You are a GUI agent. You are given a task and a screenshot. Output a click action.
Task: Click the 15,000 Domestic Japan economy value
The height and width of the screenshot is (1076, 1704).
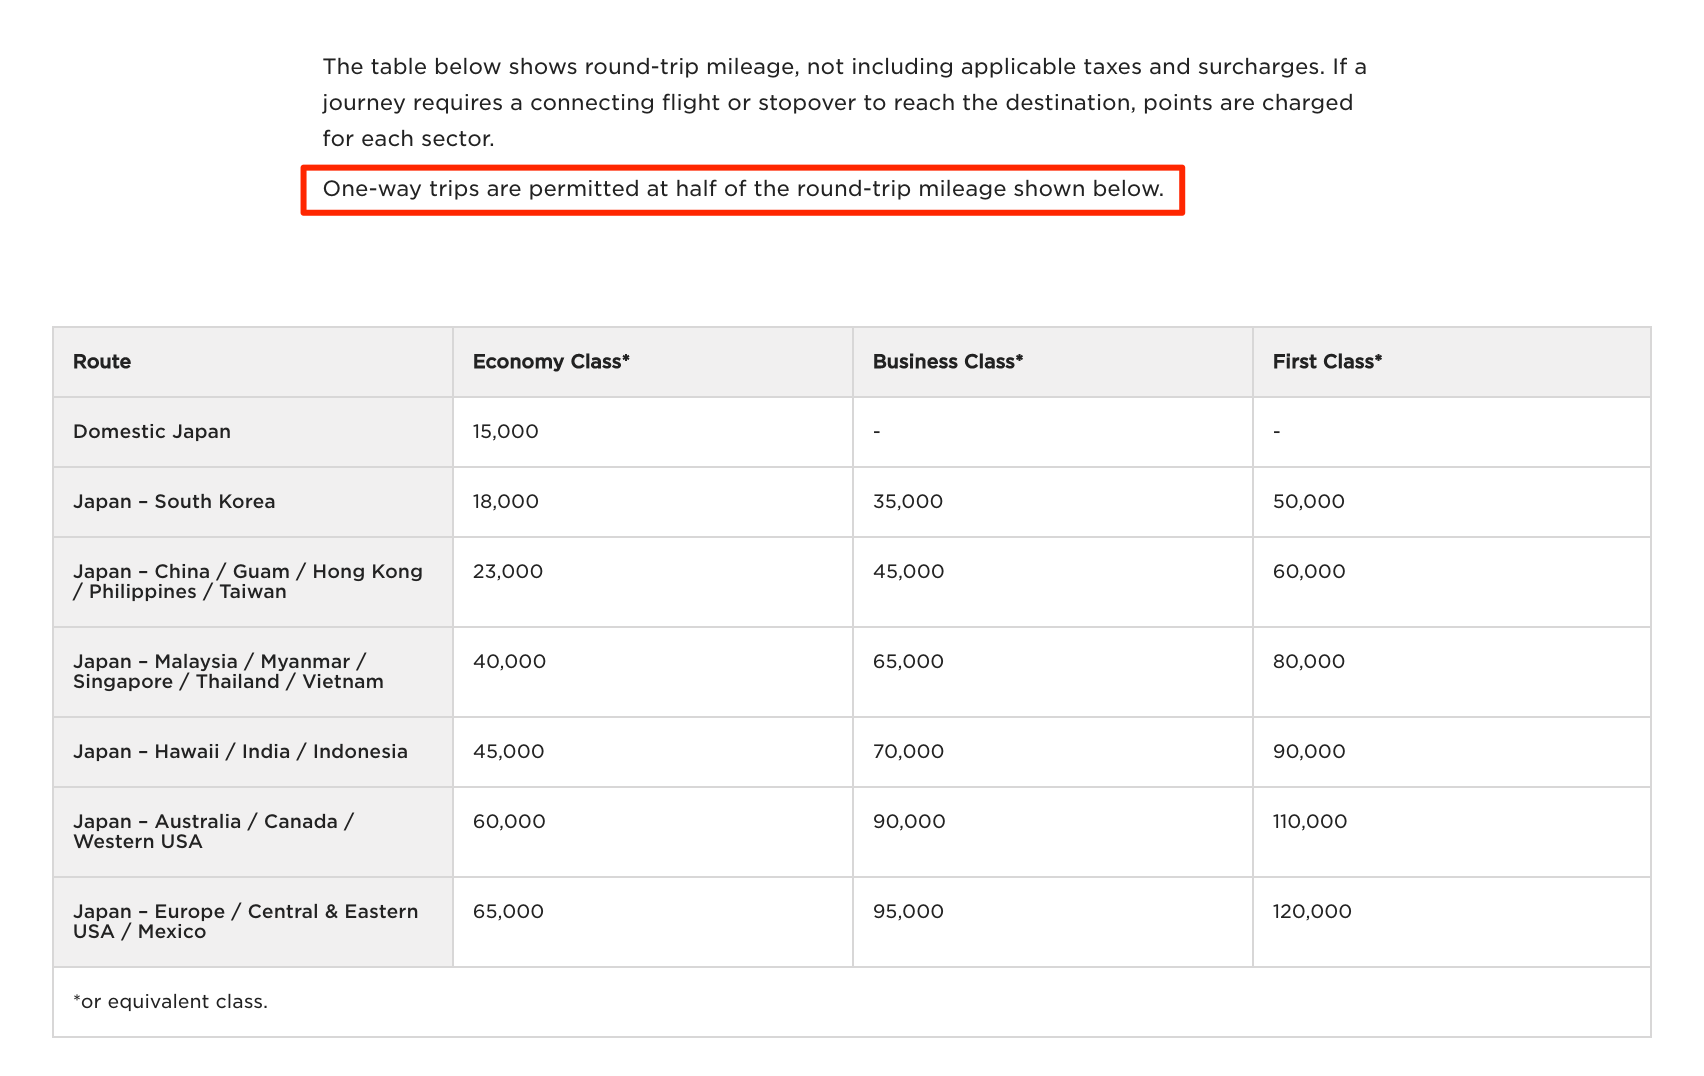pos(506,432)
